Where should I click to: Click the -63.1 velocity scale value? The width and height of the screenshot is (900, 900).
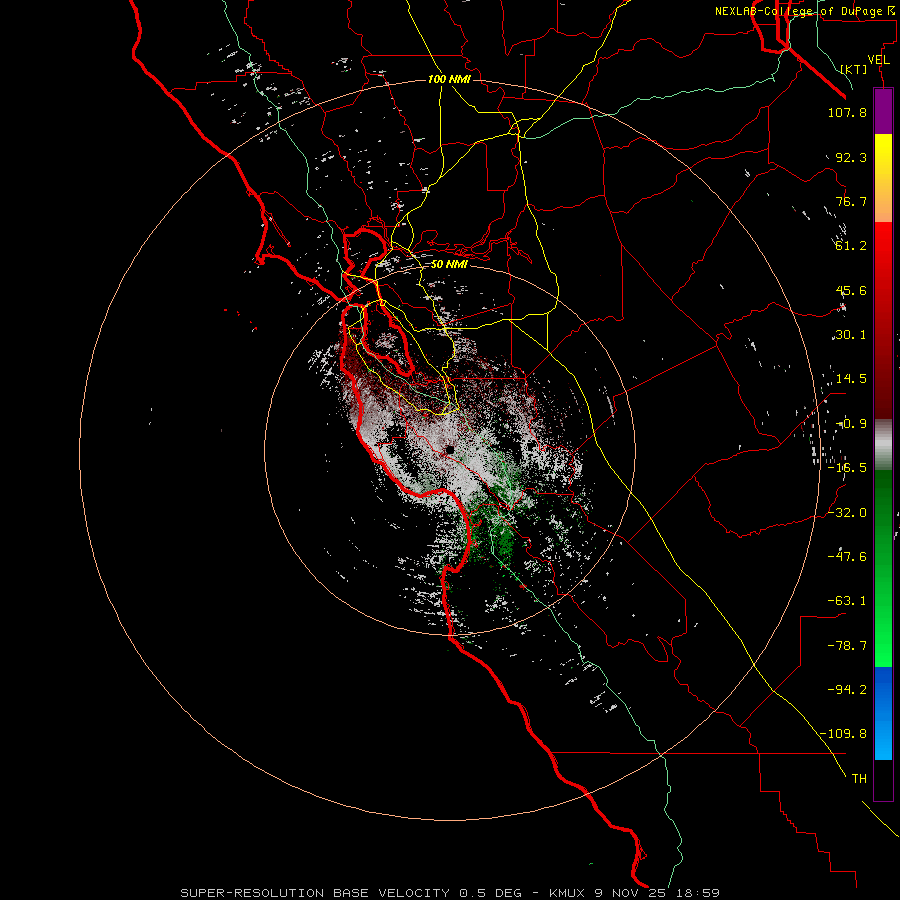point(847,601)
